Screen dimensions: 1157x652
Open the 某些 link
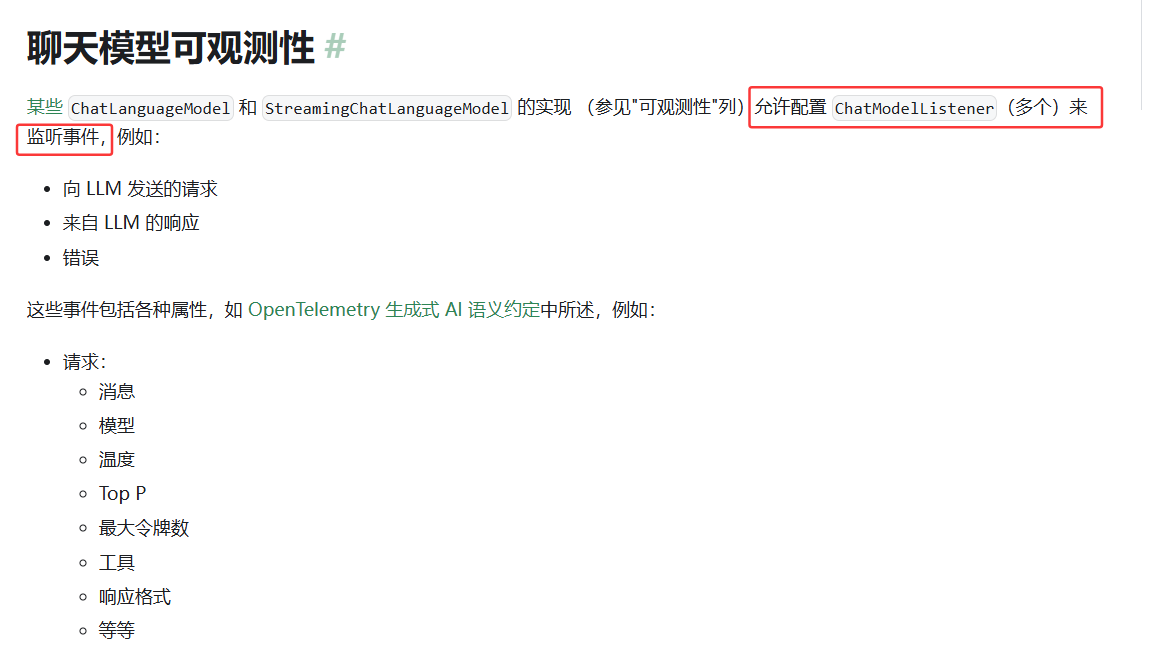point(44,108)
